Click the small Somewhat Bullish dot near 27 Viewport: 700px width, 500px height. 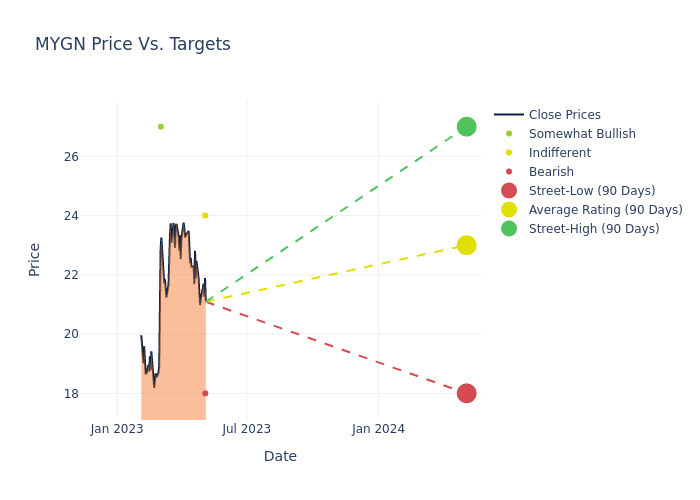(x=160, y=127)
